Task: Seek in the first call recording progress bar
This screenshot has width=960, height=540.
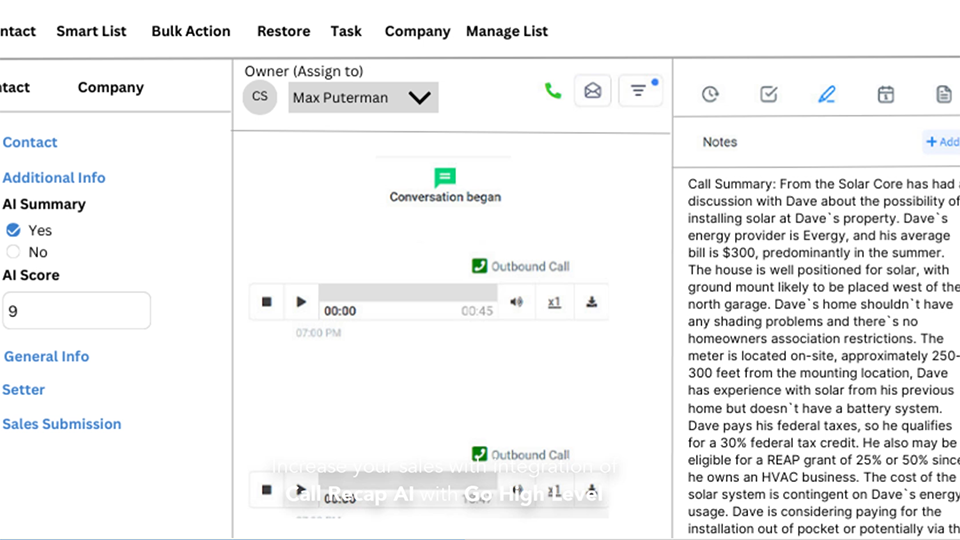Action: [408, 292]
